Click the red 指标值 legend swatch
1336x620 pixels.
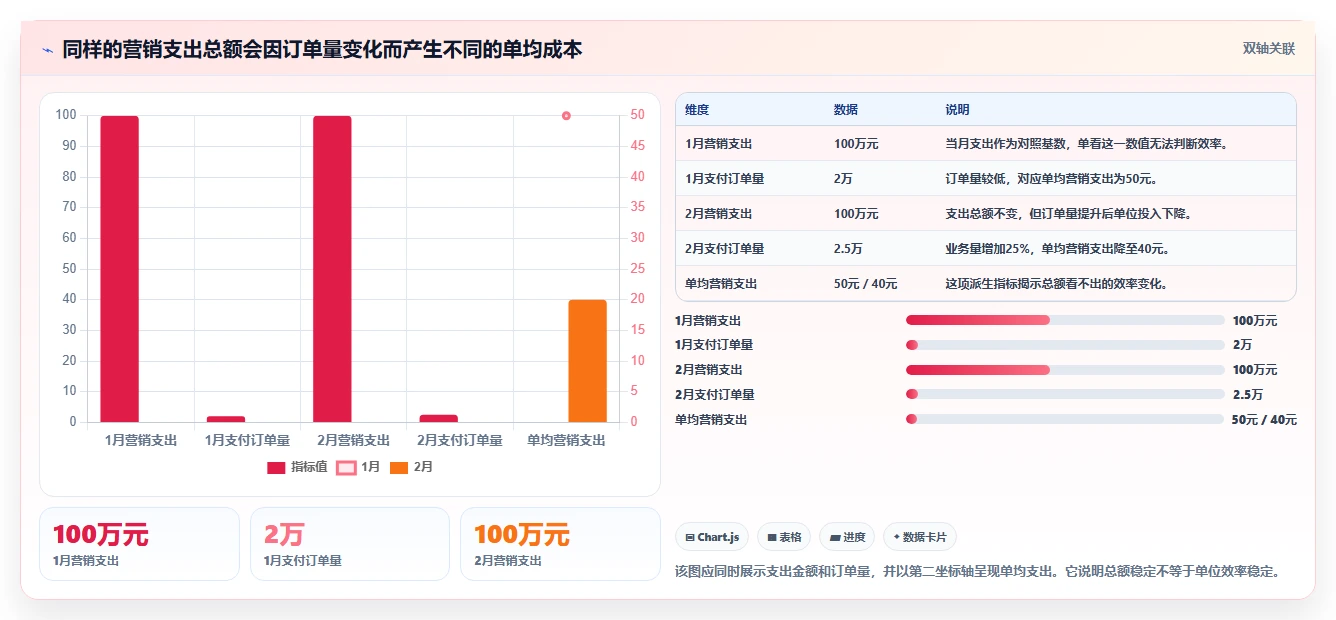pyautogui.click(x=276, y=468)
